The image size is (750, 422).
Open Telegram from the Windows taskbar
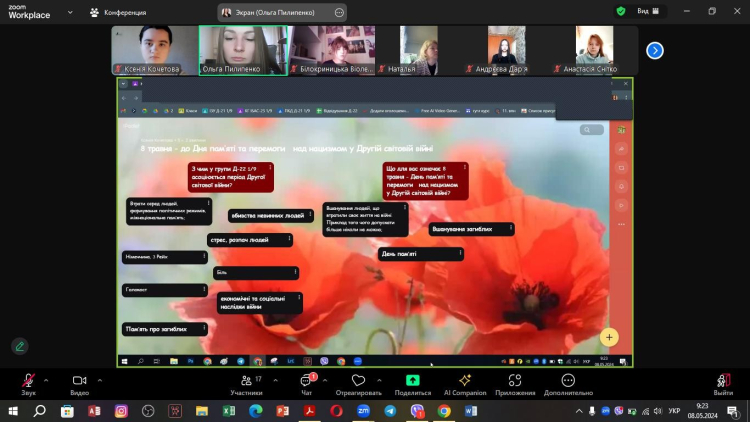(390, 410)
